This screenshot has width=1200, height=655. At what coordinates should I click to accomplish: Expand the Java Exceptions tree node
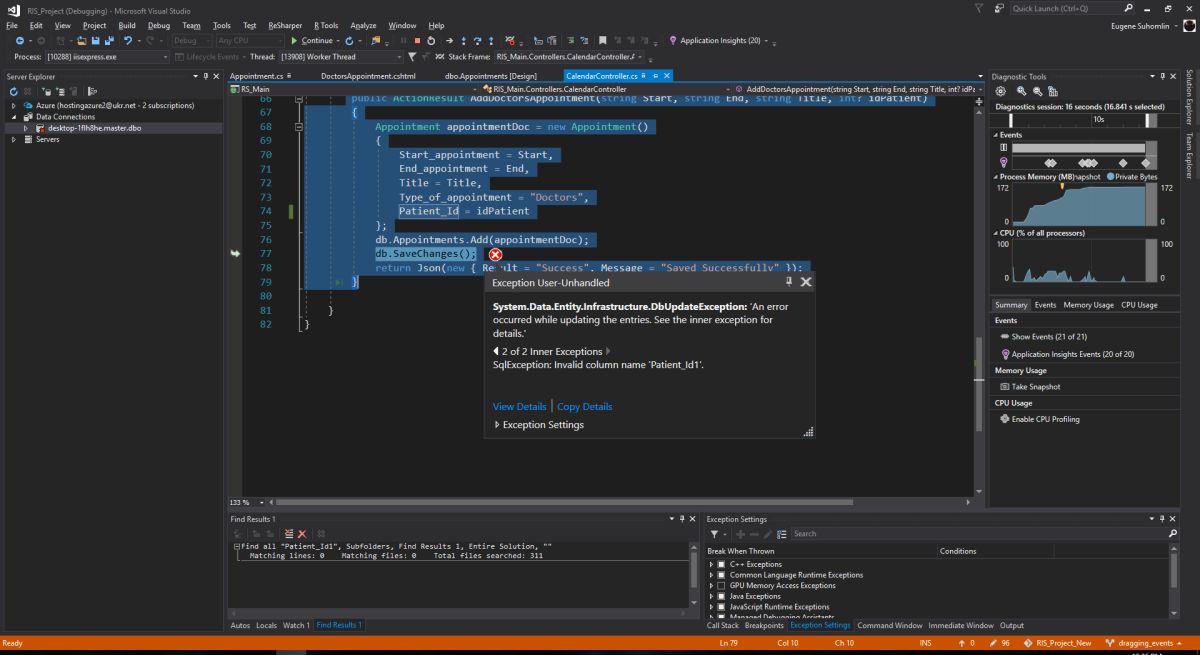tap(711, 596)
